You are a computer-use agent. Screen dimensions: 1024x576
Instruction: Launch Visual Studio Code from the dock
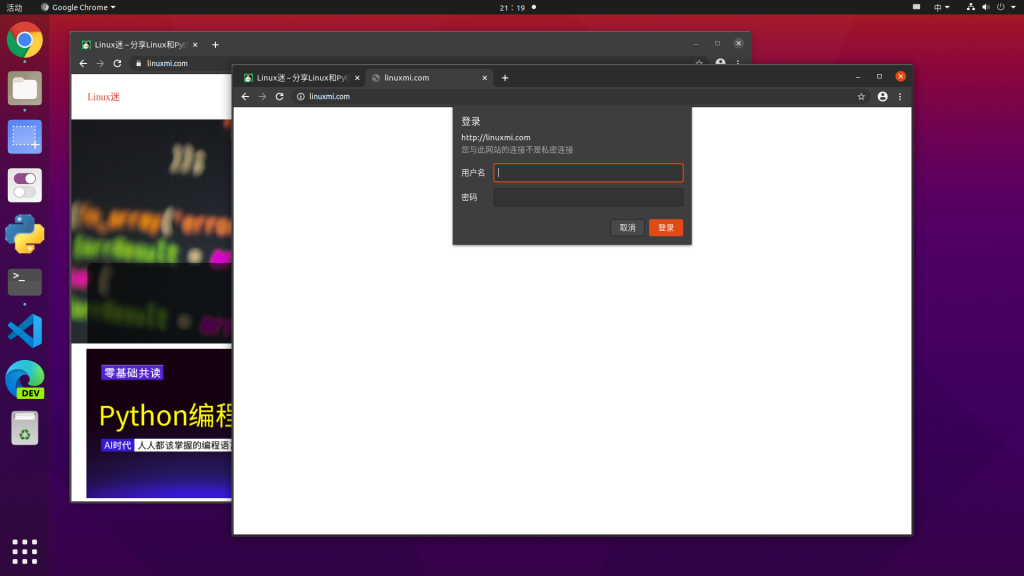pyautogui.click(x=25, y=331)
